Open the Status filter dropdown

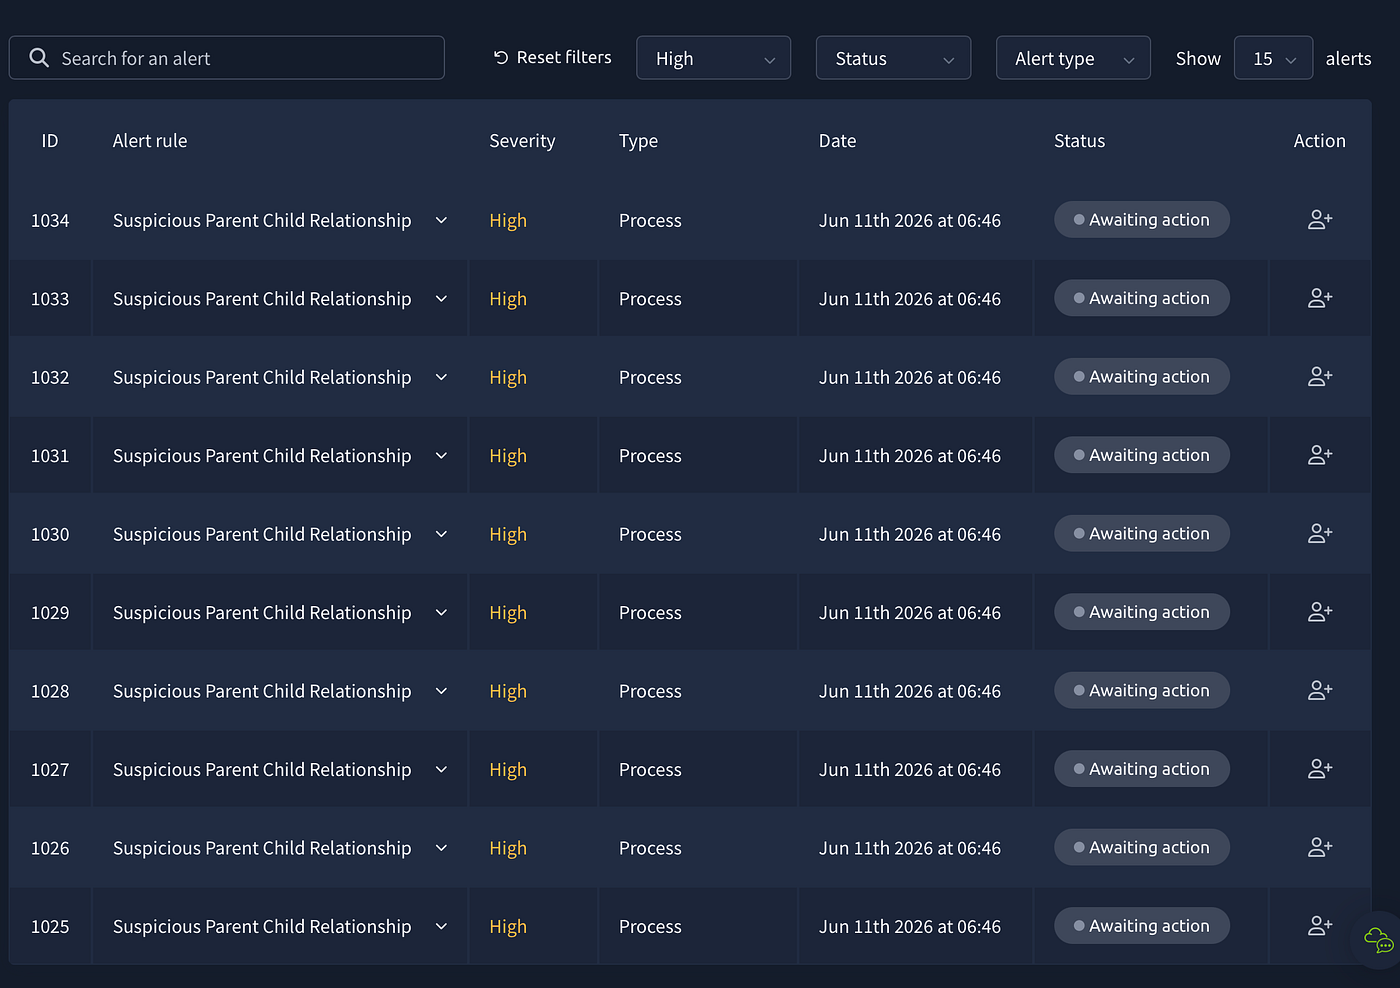[x=893, y=58]
